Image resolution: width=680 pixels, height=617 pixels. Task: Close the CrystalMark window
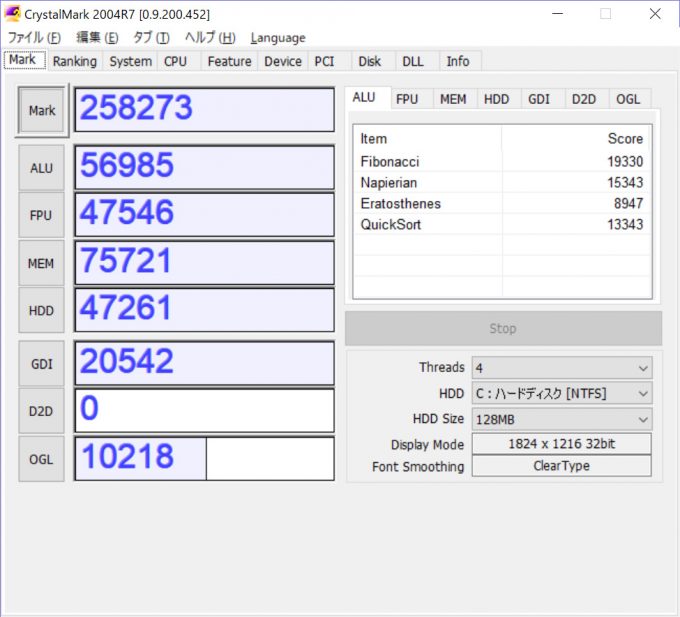655,14
